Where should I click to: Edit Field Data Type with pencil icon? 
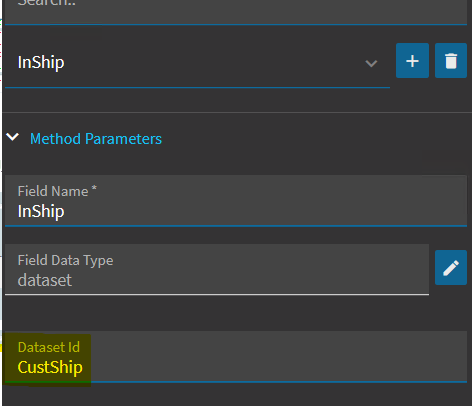click(x=451, y=268)
